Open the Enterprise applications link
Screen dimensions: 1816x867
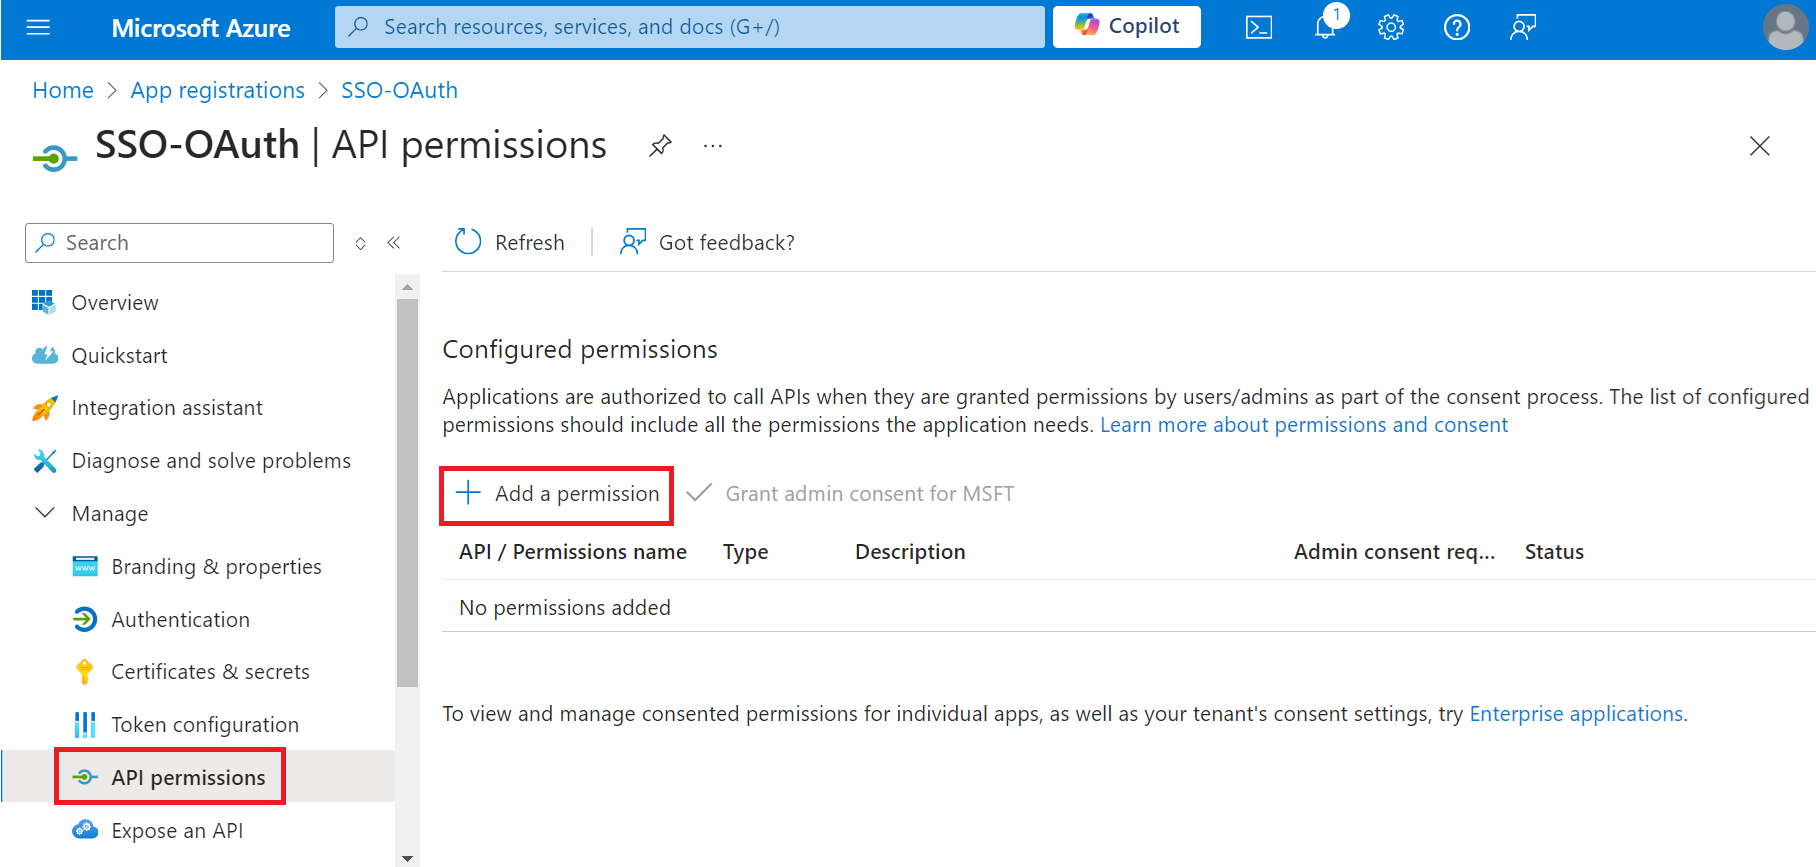pos(1576,714)
